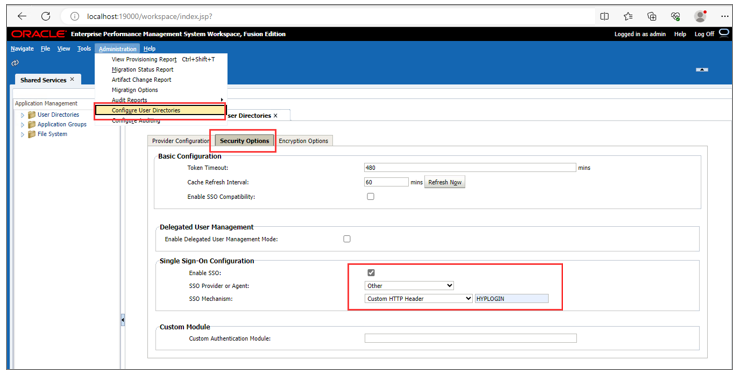Open the Navigate menu

[x=22, y=48]
